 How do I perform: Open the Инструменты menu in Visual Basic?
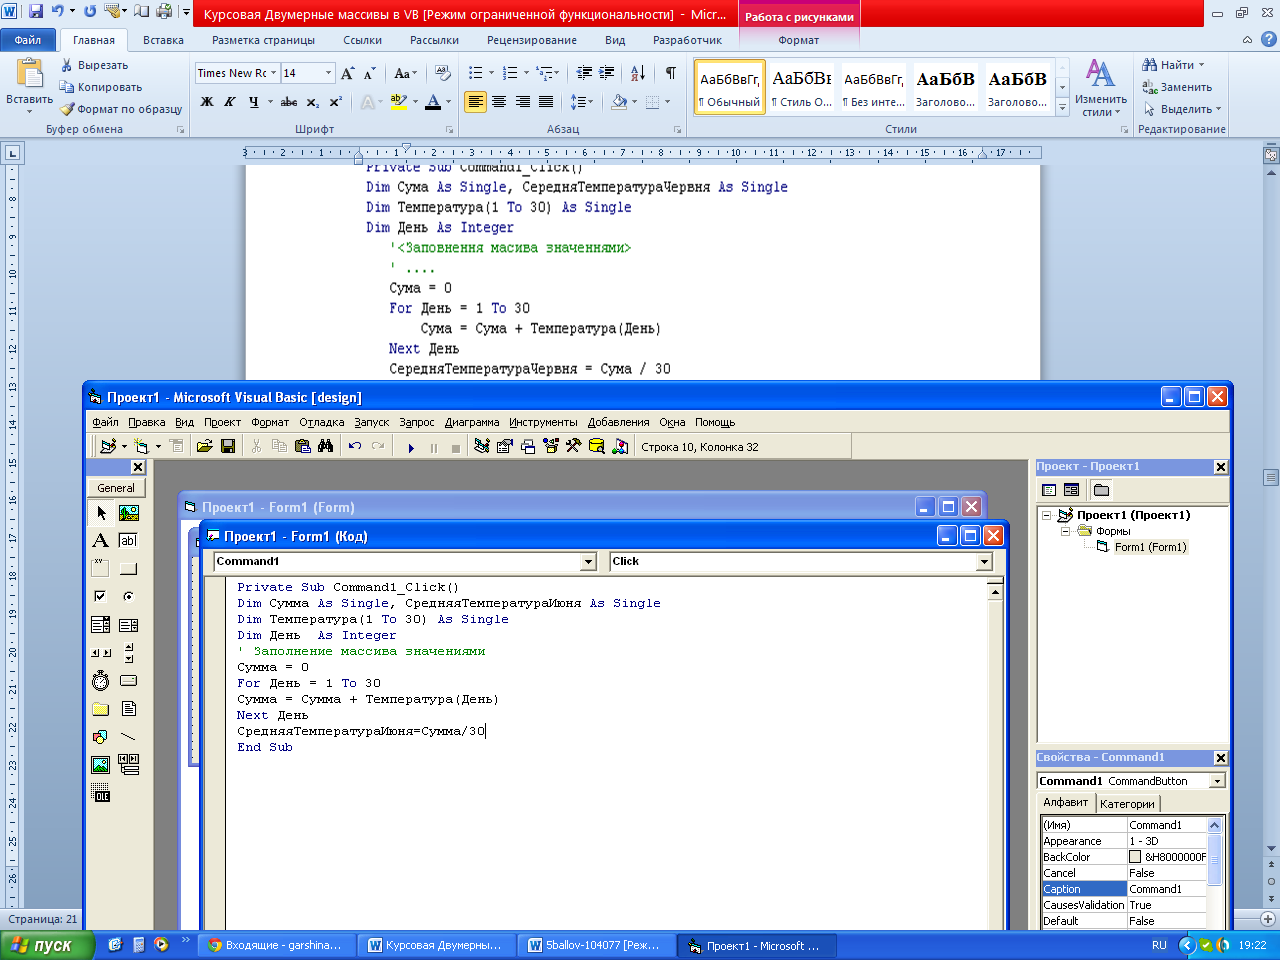coord(543,422)
